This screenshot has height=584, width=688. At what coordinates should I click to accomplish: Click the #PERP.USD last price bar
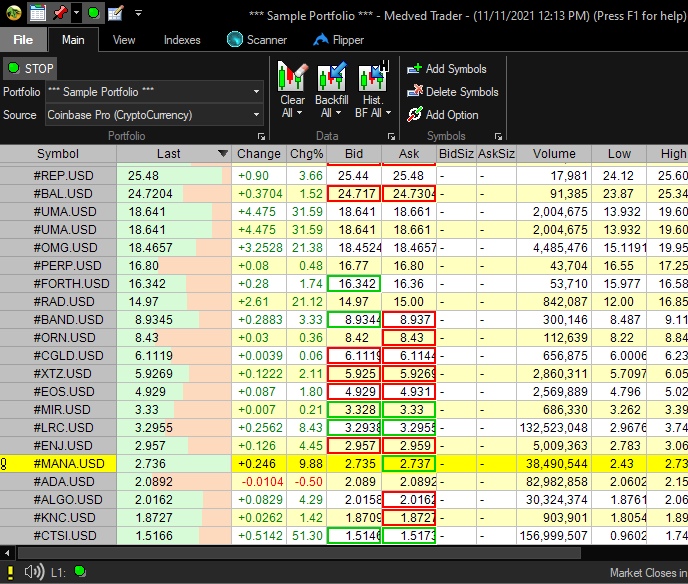(174, 265)
